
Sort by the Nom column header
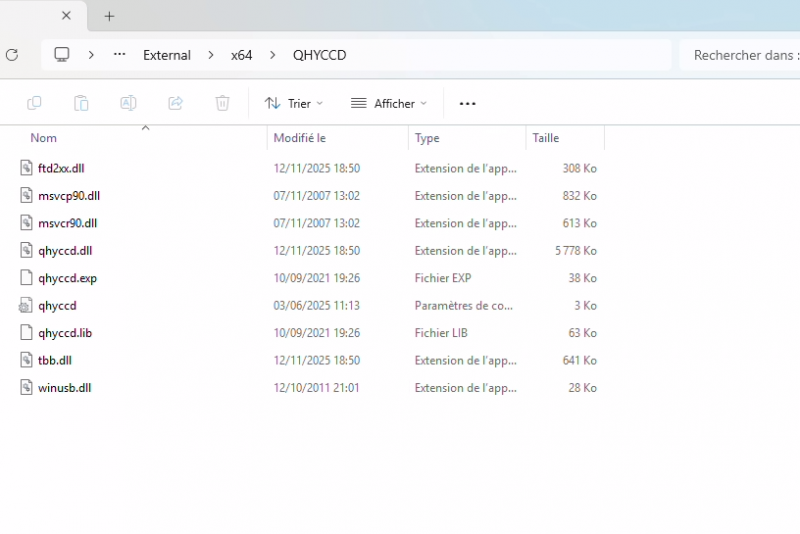click(43, 138)
